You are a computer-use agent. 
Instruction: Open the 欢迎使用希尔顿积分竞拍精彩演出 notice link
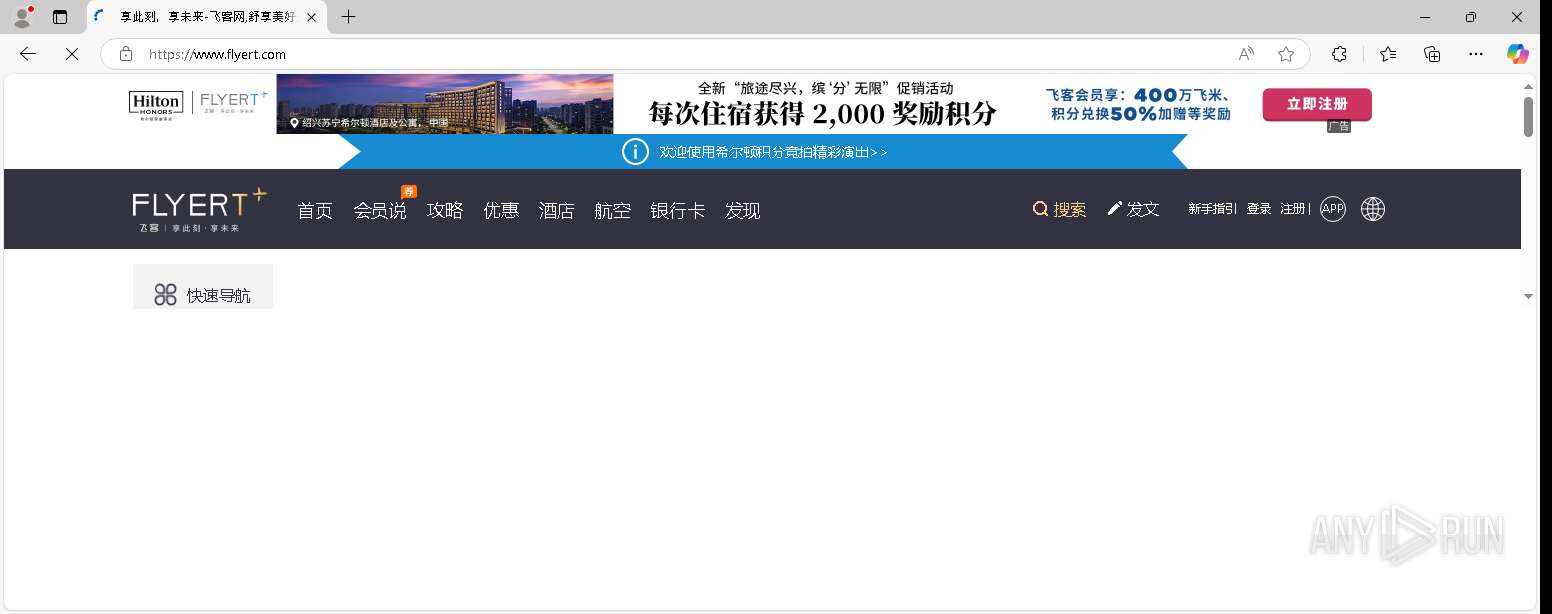pyautogui.click(x=773, y=152)
